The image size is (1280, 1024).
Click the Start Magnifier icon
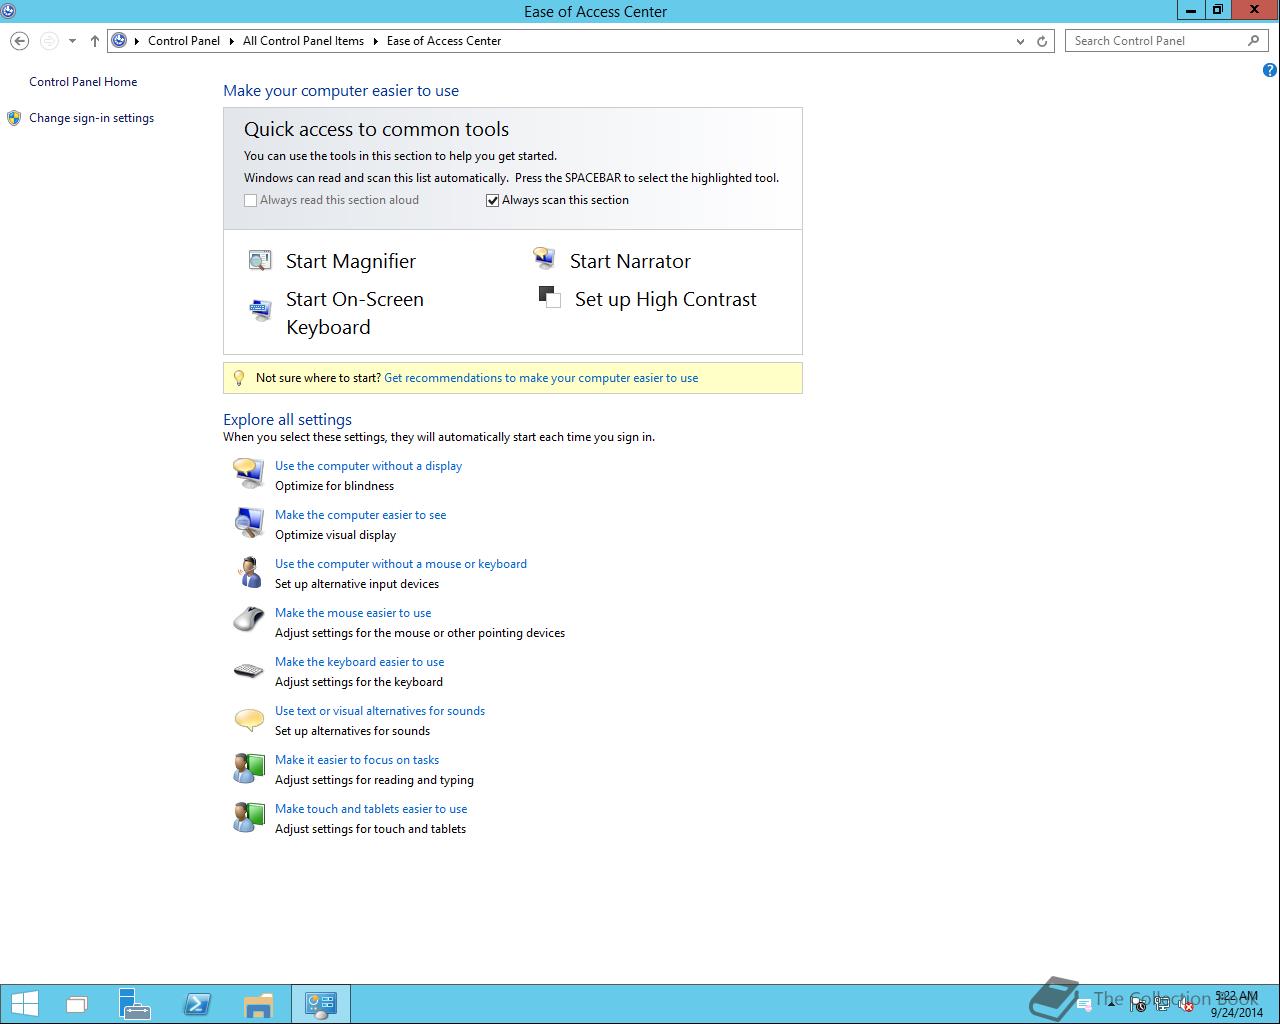[x=260, y=261]
